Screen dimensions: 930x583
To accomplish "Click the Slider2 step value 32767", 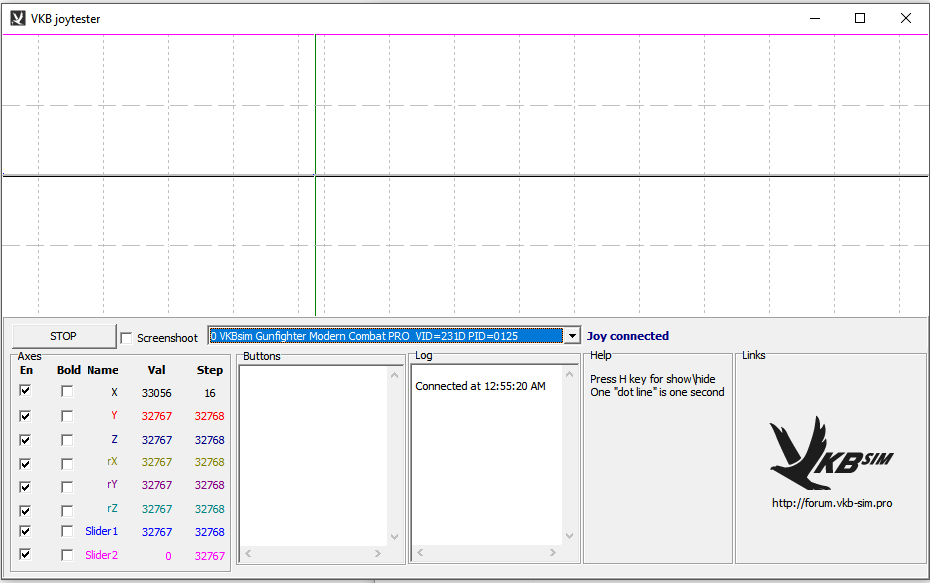I will (x=210, y=556).
